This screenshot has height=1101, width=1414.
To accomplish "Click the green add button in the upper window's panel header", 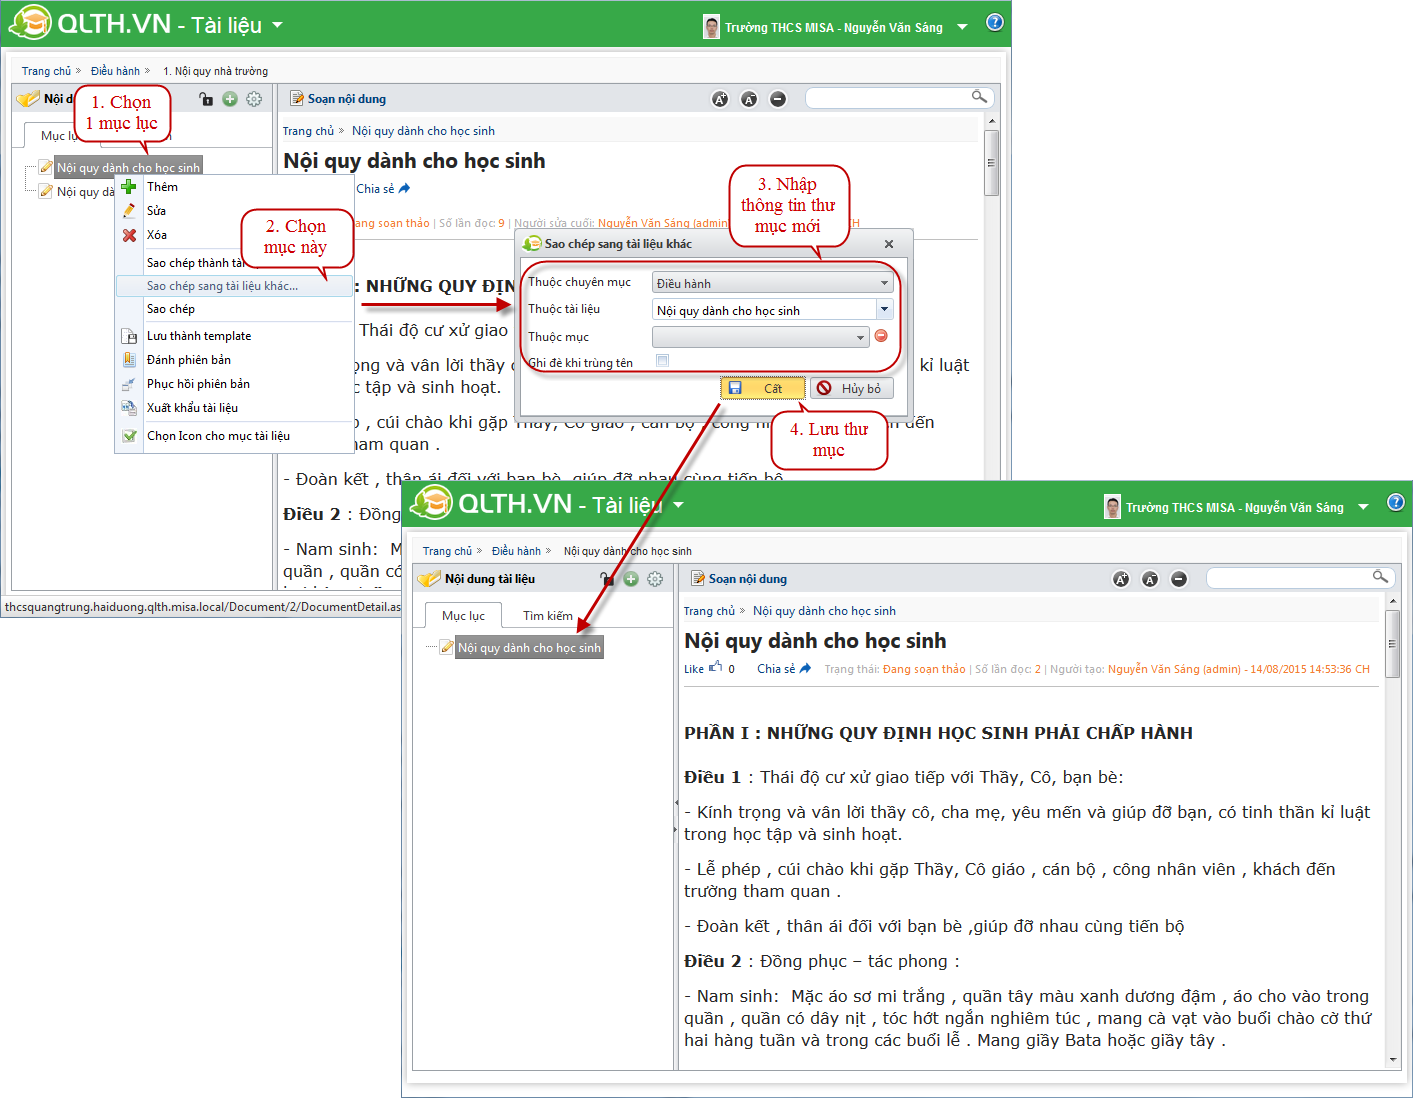I will tap(230, 99).
